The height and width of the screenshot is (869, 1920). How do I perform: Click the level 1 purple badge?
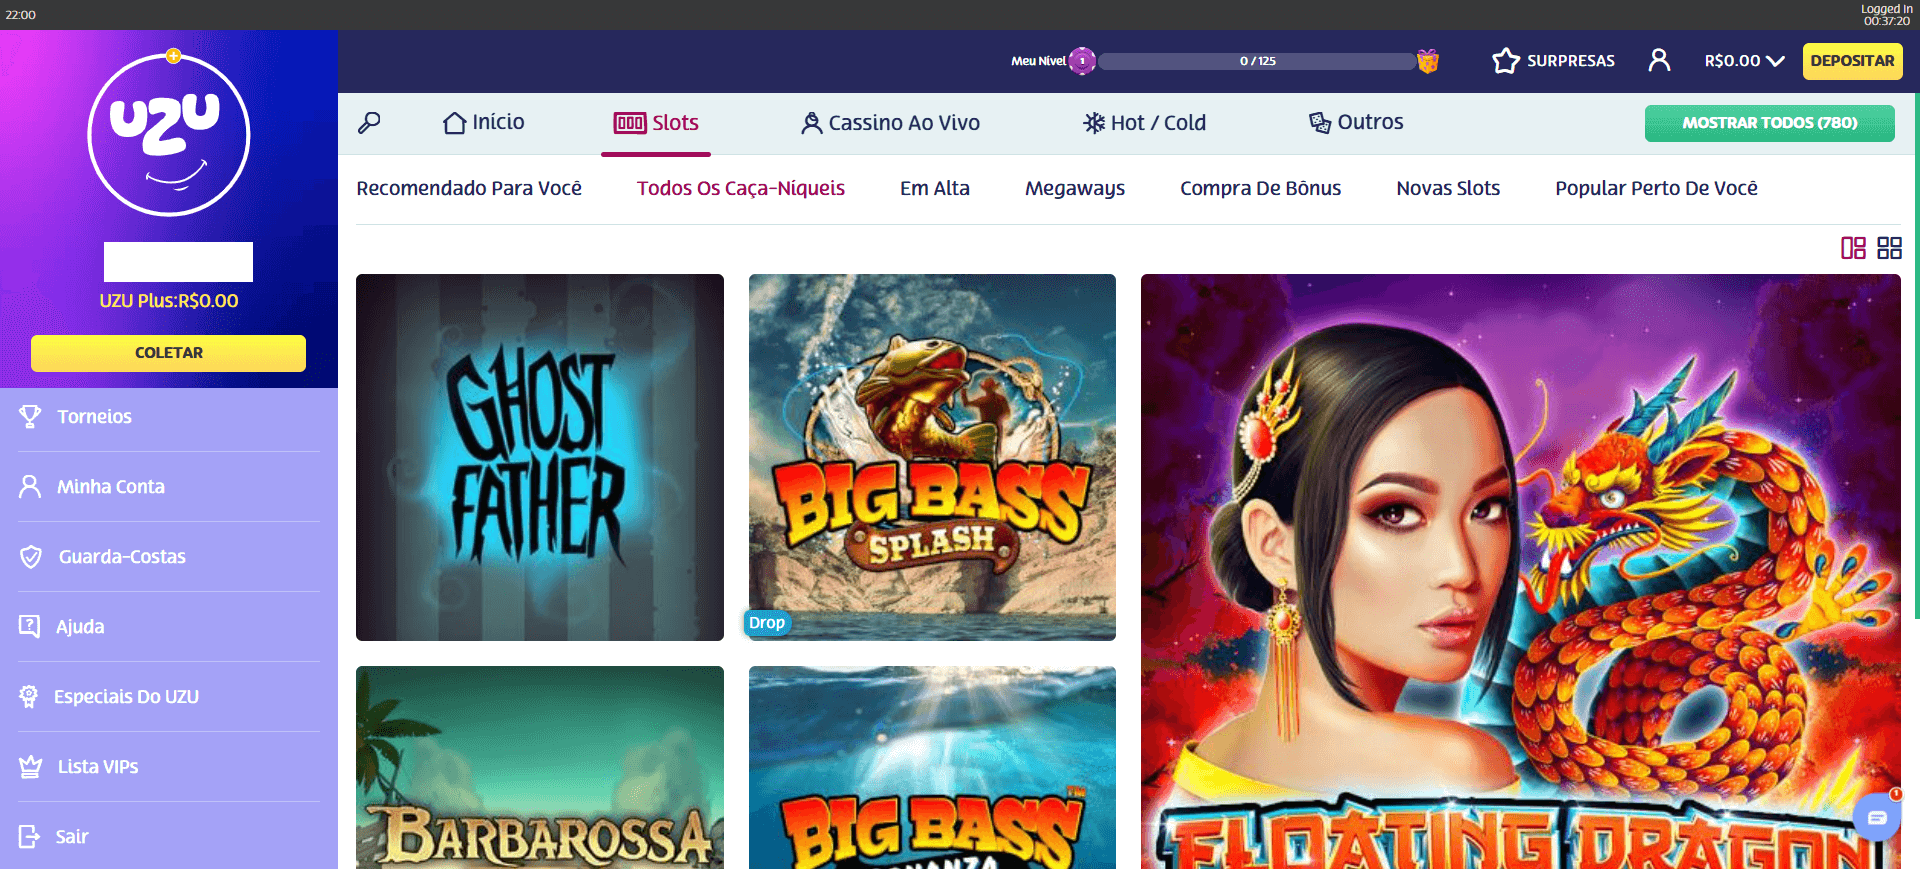[1082, 61]
